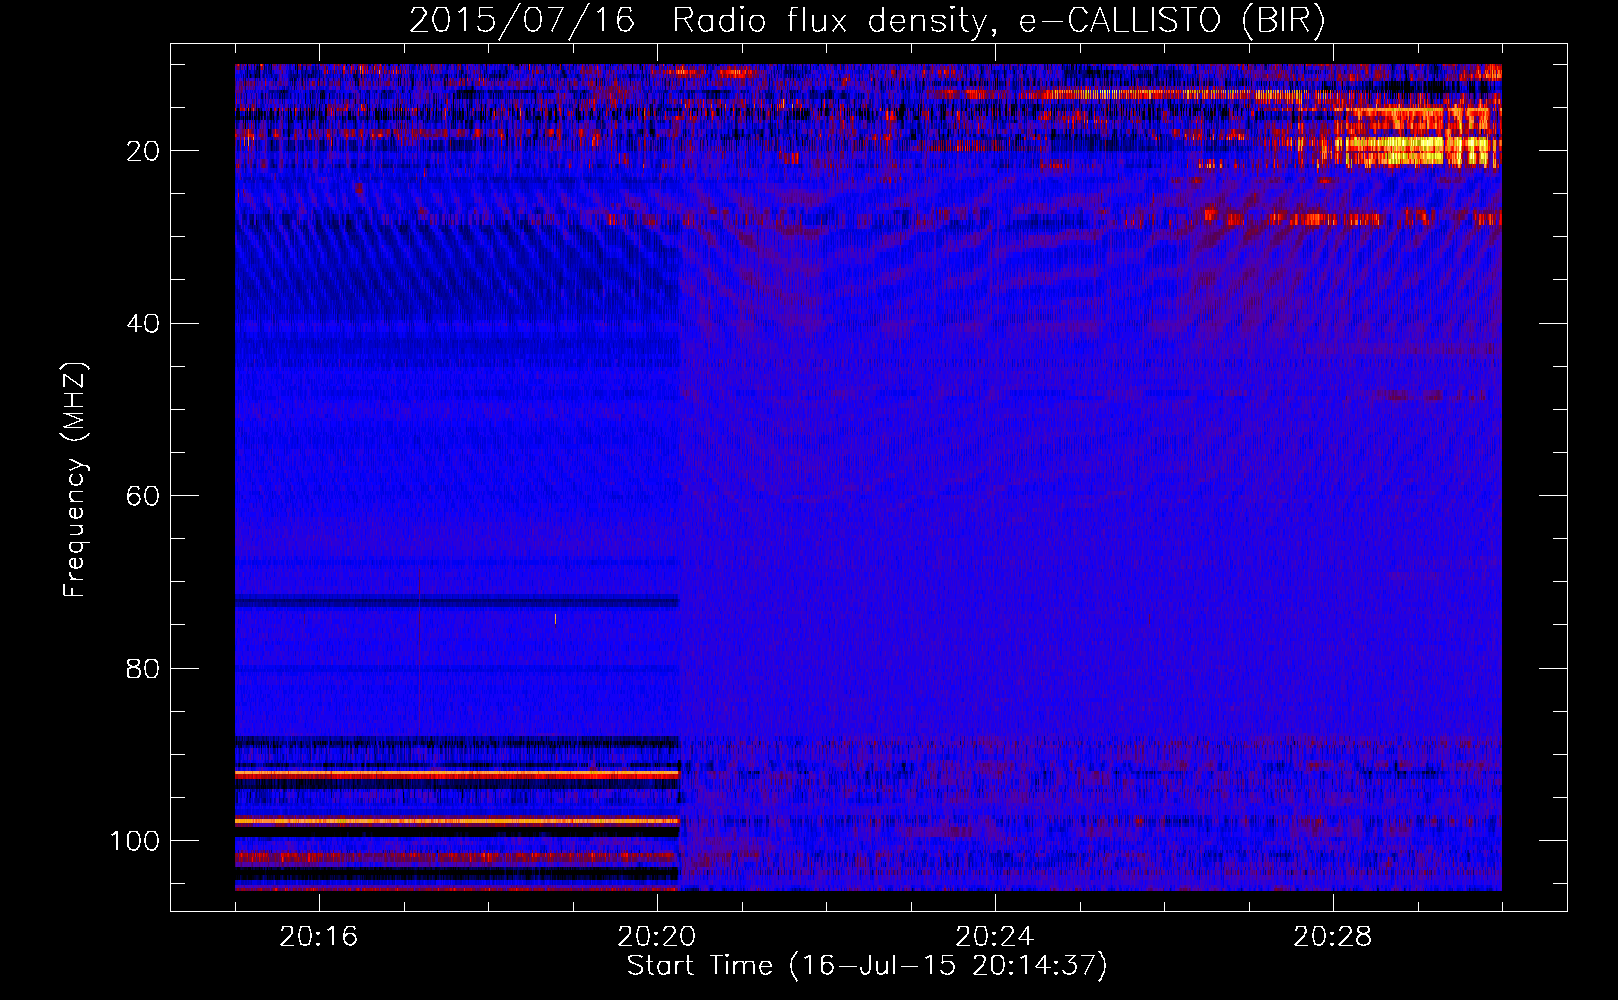Click the 'Start Time (16-Jul-15 20:14:37)' label
This screenshot has width=1618, height=1000.
pyautogui.click(x=867, y=966)
